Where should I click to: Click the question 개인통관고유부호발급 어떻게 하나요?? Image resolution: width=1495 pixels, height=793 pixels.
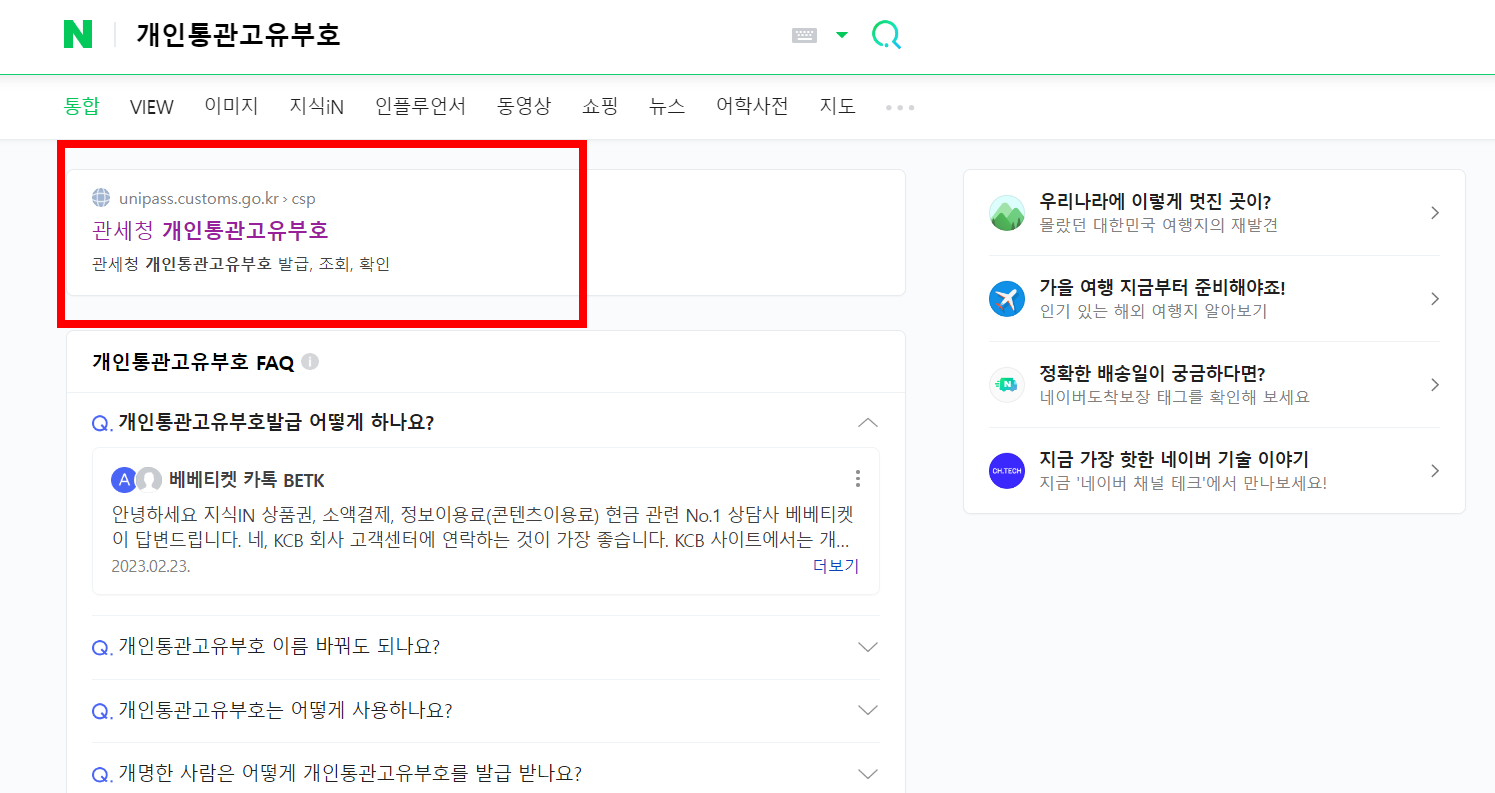(x=276, y=422)
